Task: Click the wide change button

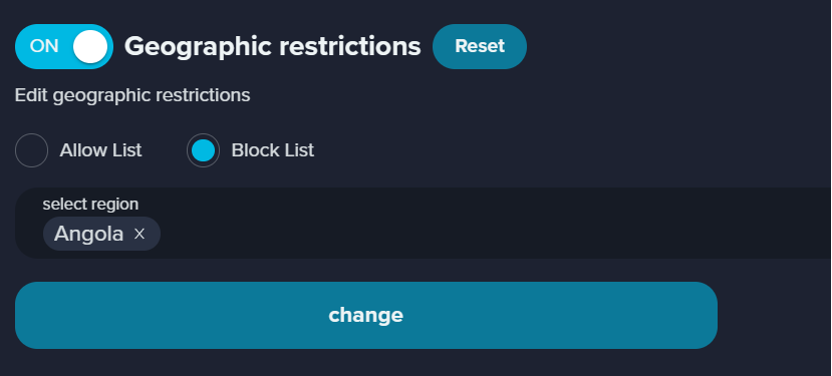Action: [366, 315]
